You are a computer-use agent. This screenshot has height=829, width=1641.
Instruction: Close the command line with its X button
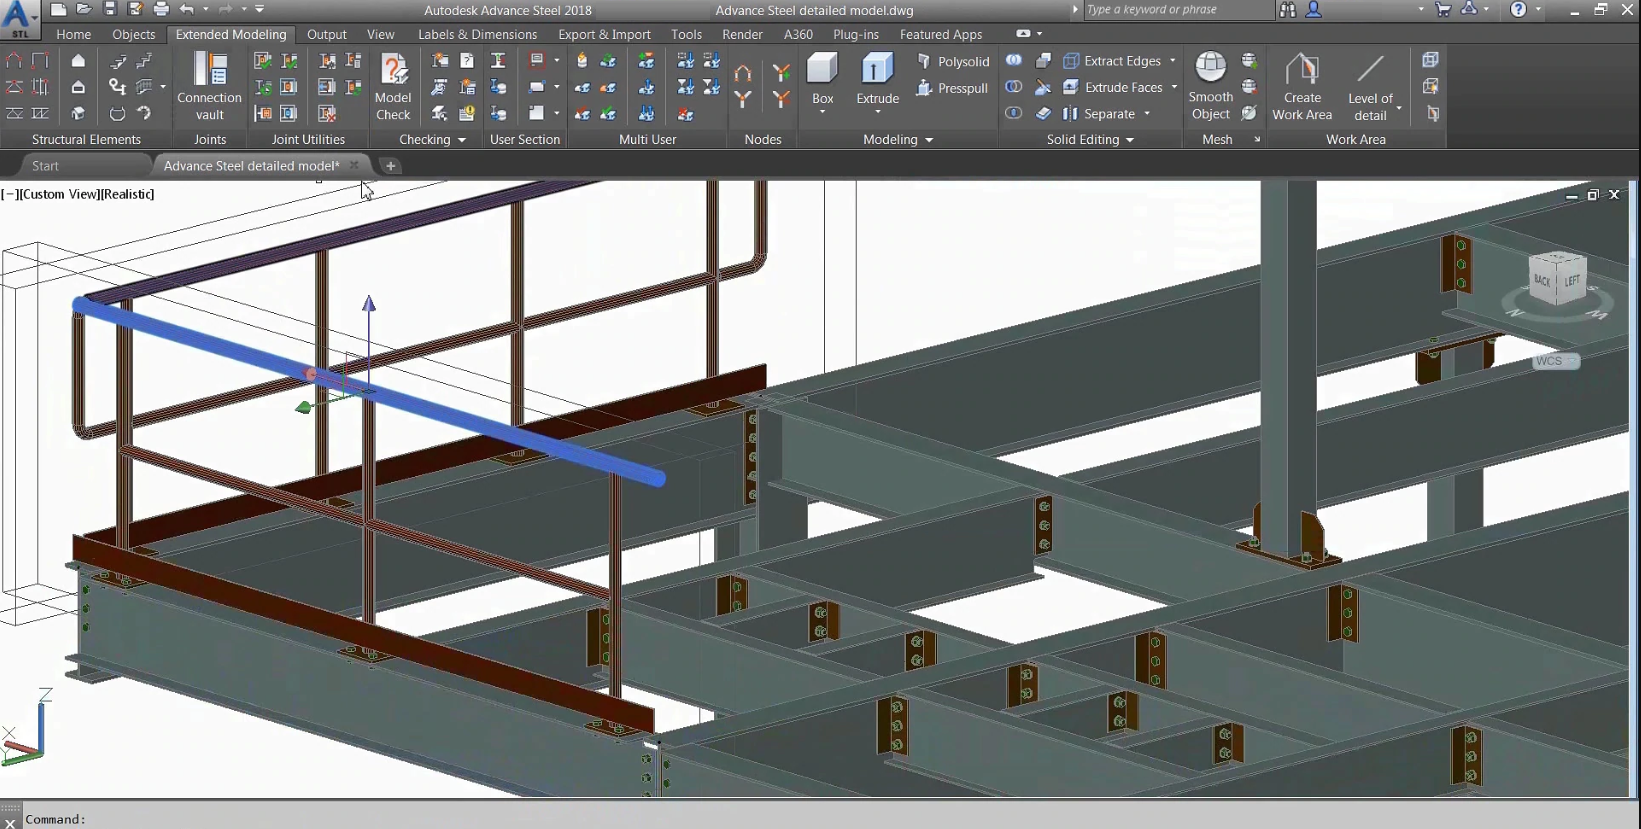point(10,823)
